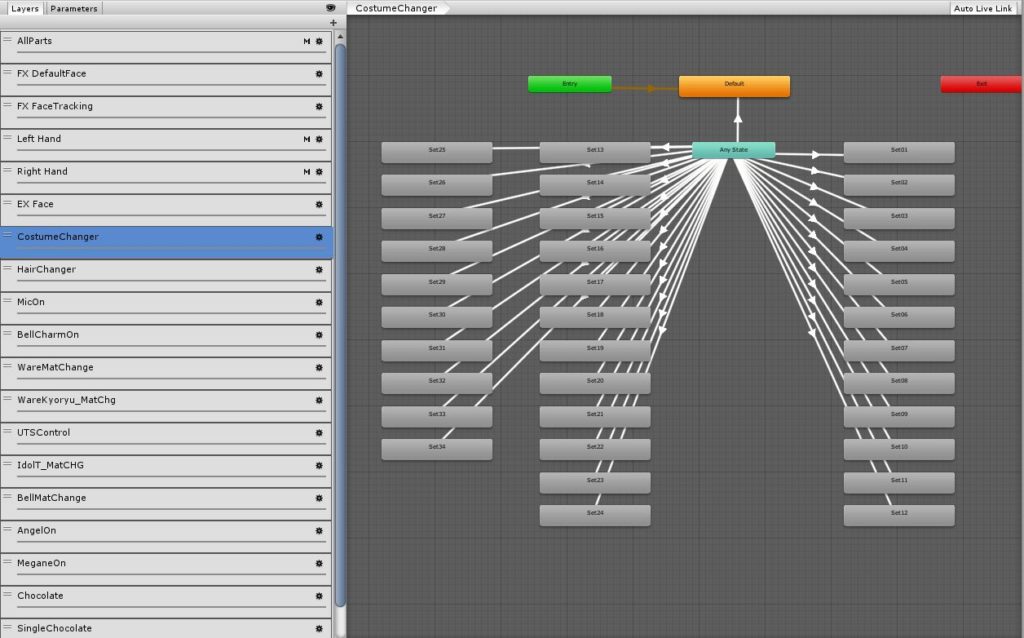1024x638 pixels.
Task: Open the CostumeChanger layer gear settings
Action: click(x=319, y=237)
